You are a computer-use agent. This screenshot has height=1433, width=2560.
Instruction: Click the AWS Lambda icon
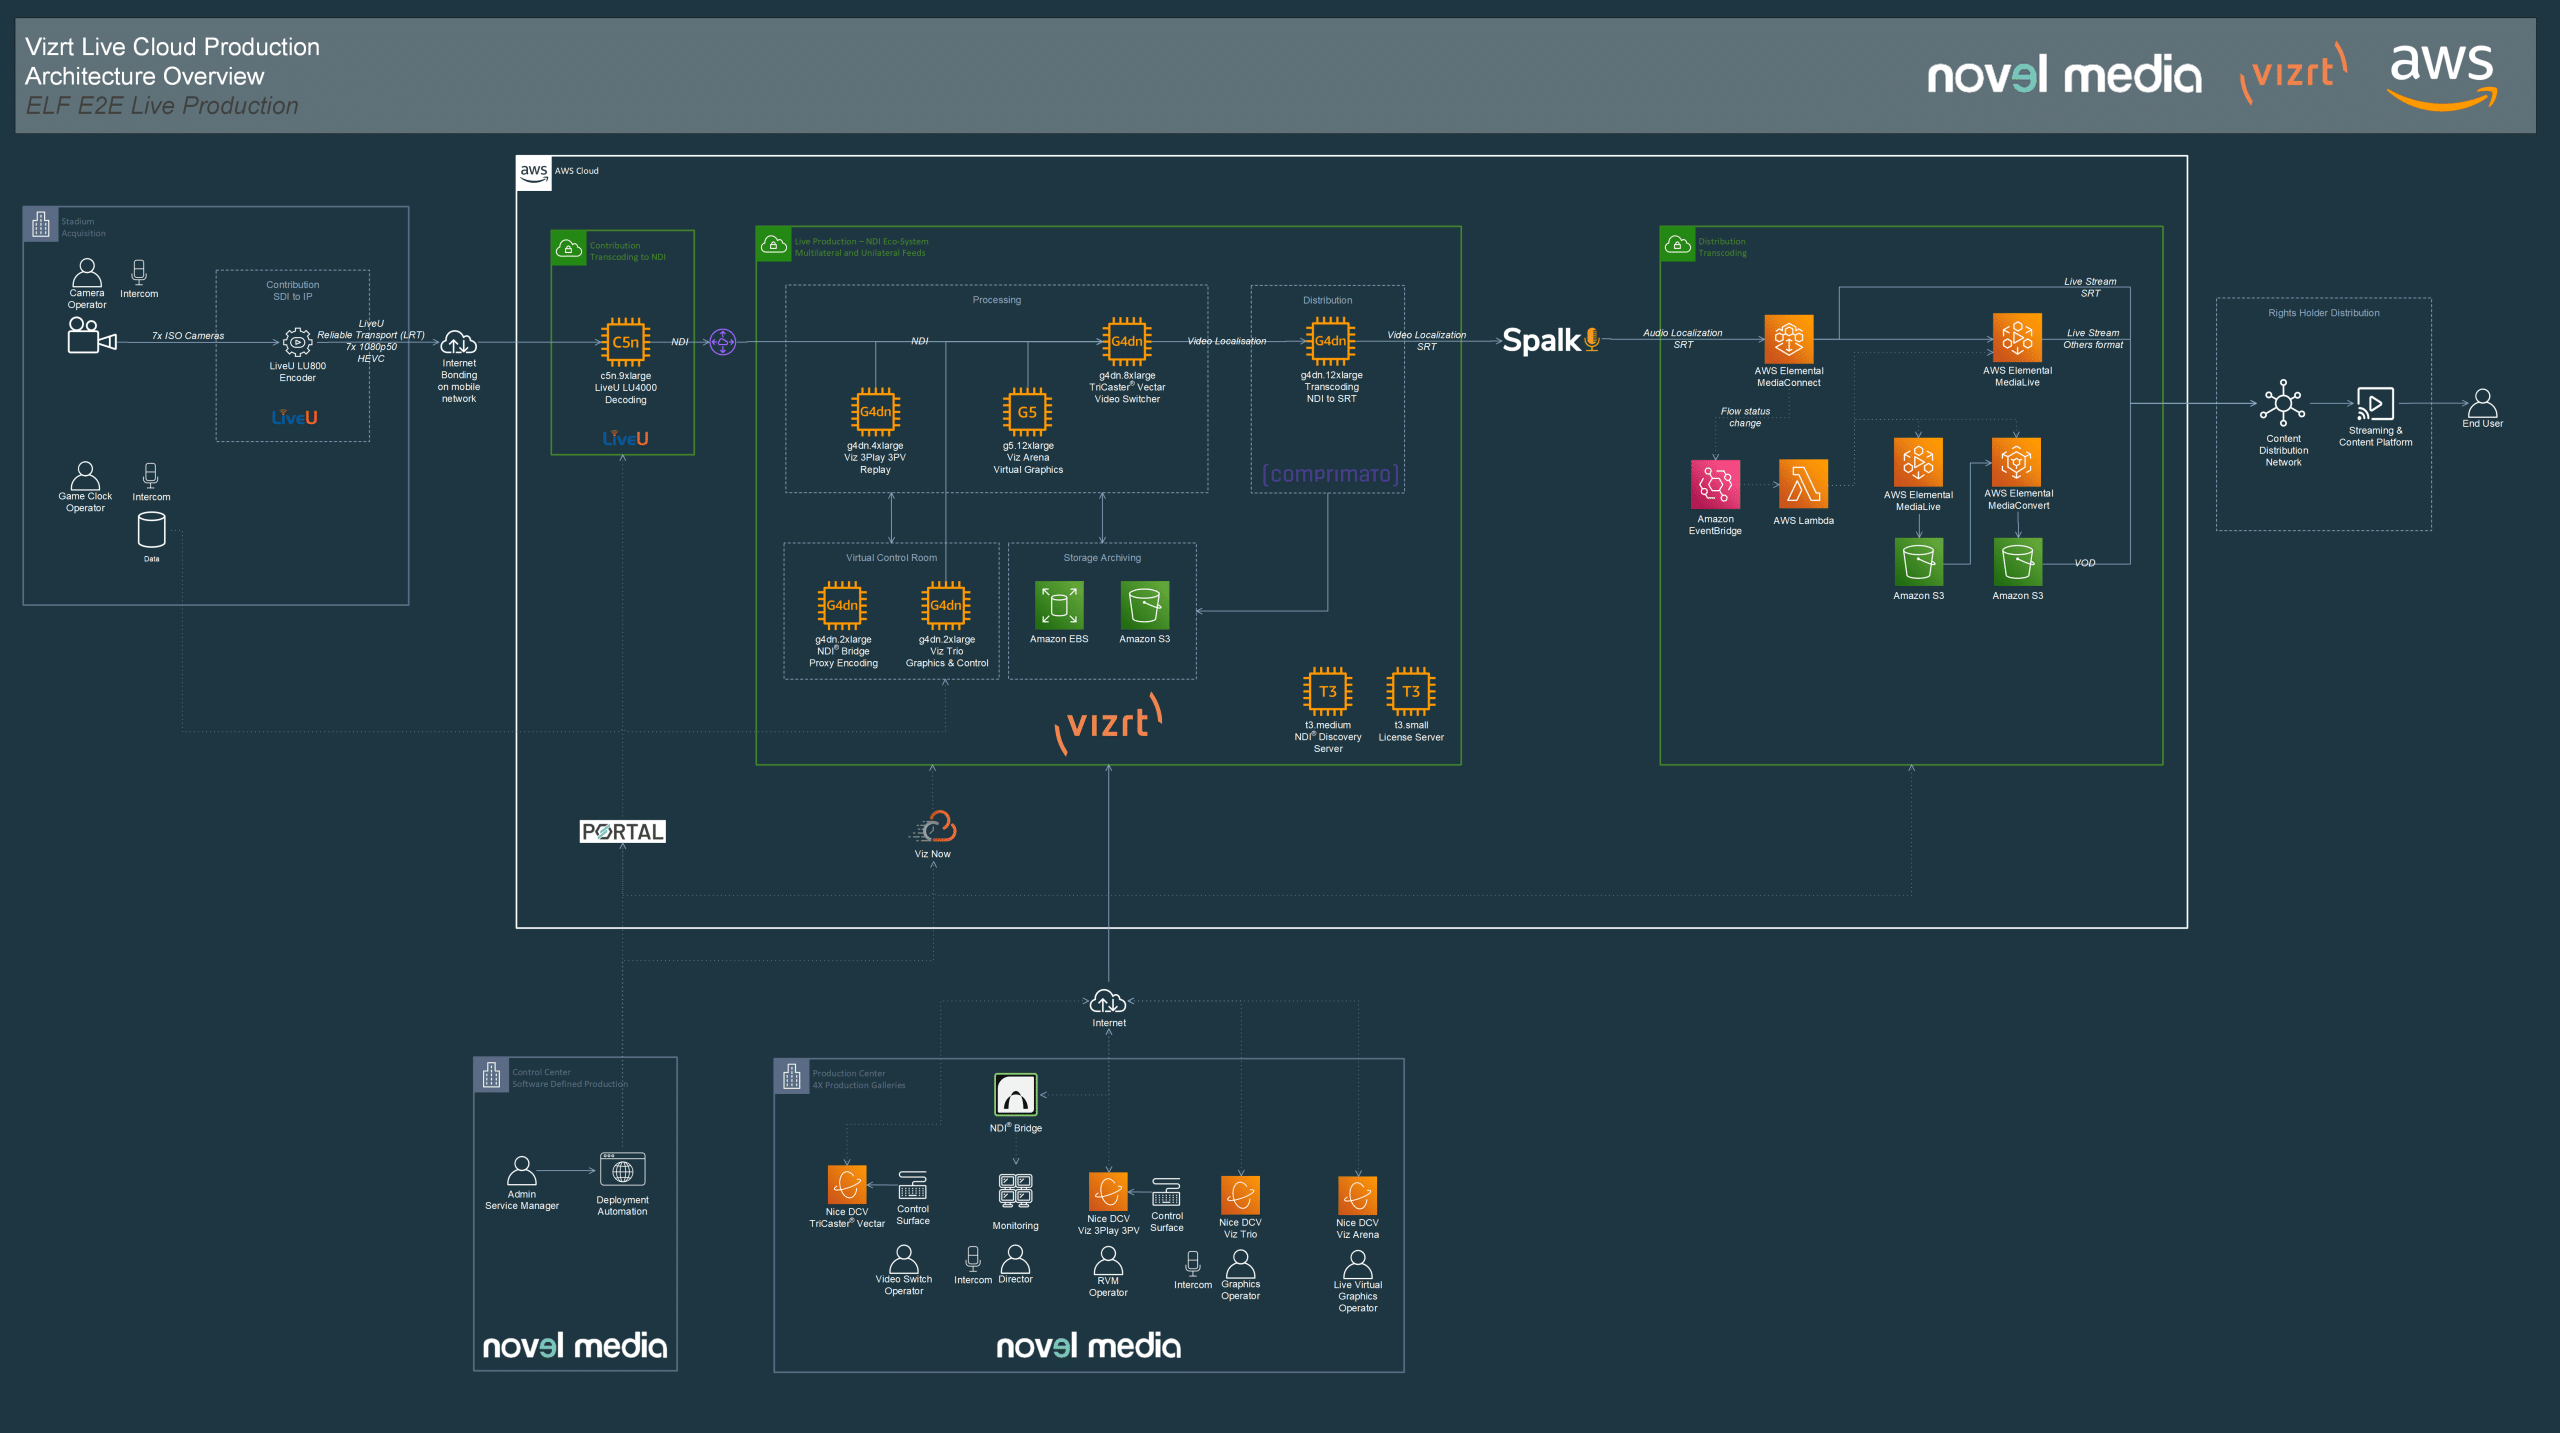[1803, 485]
